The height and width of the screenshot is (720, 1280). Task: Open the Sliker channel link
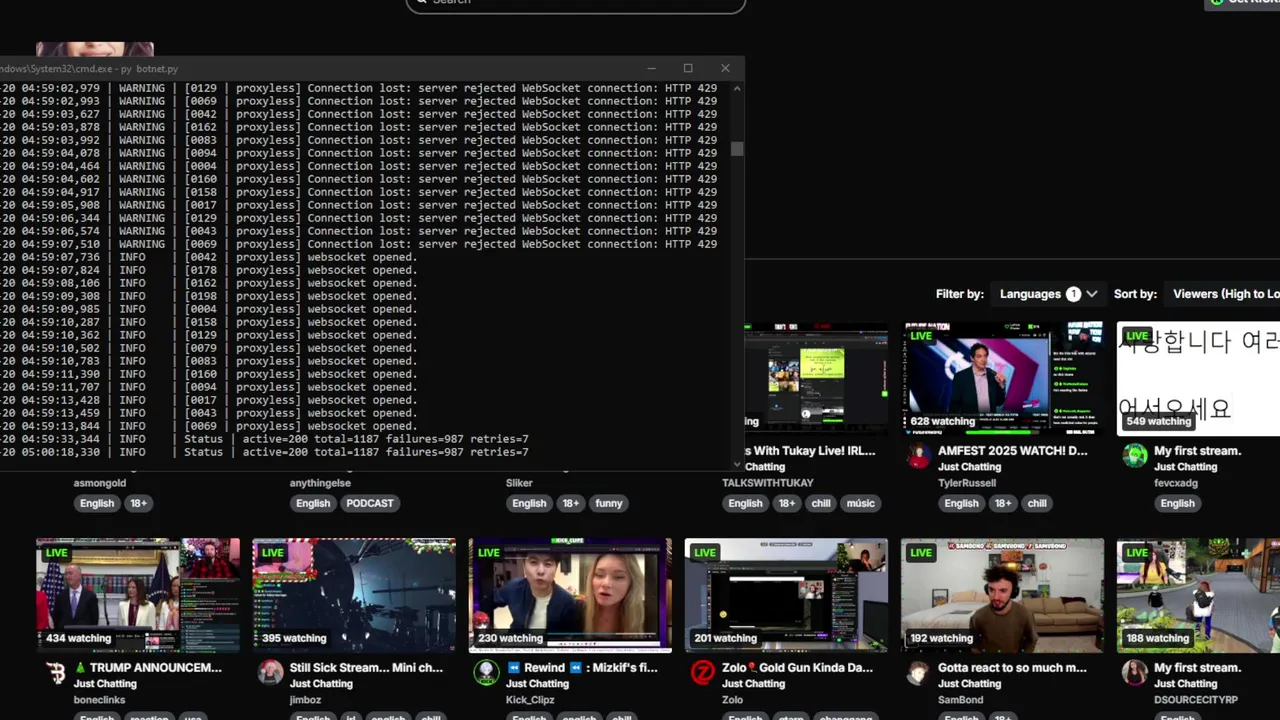[519, 483]
